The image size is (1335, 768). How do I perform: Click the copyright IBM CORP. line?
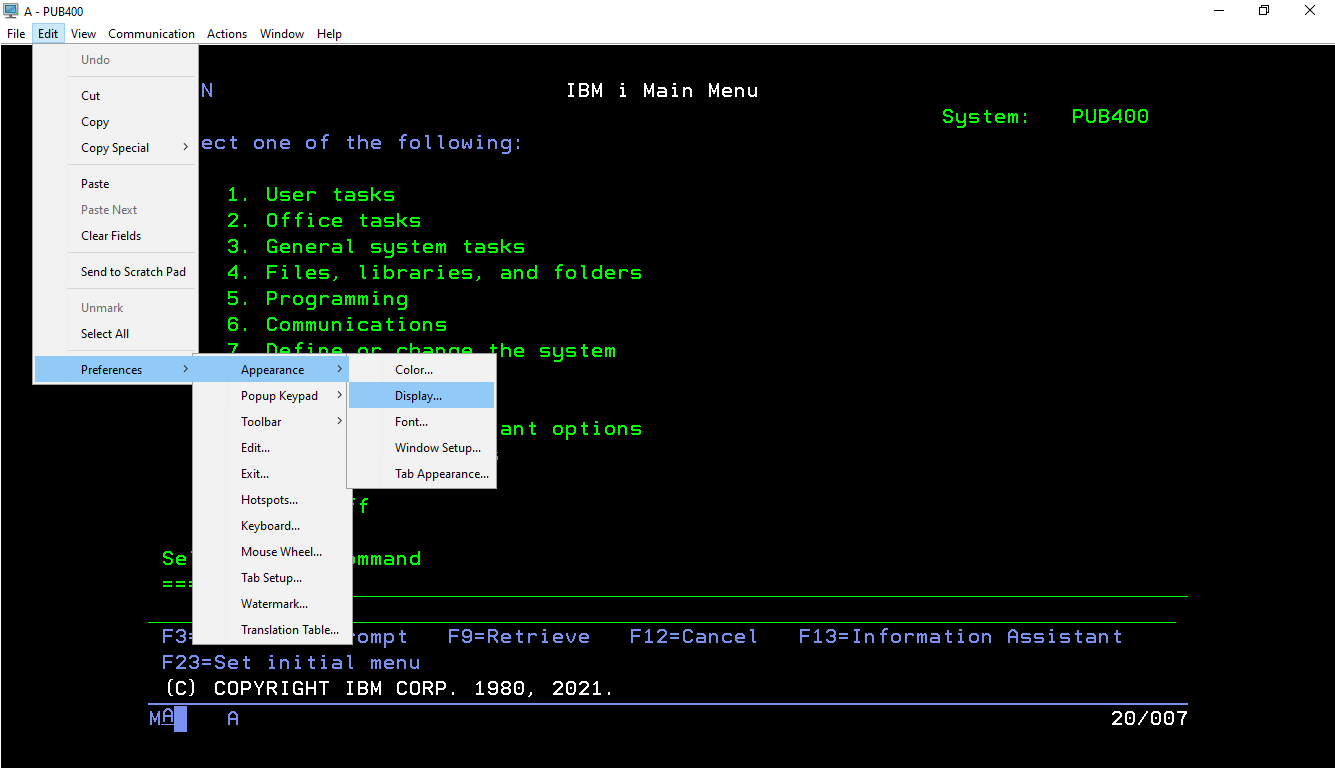point(389,689)
